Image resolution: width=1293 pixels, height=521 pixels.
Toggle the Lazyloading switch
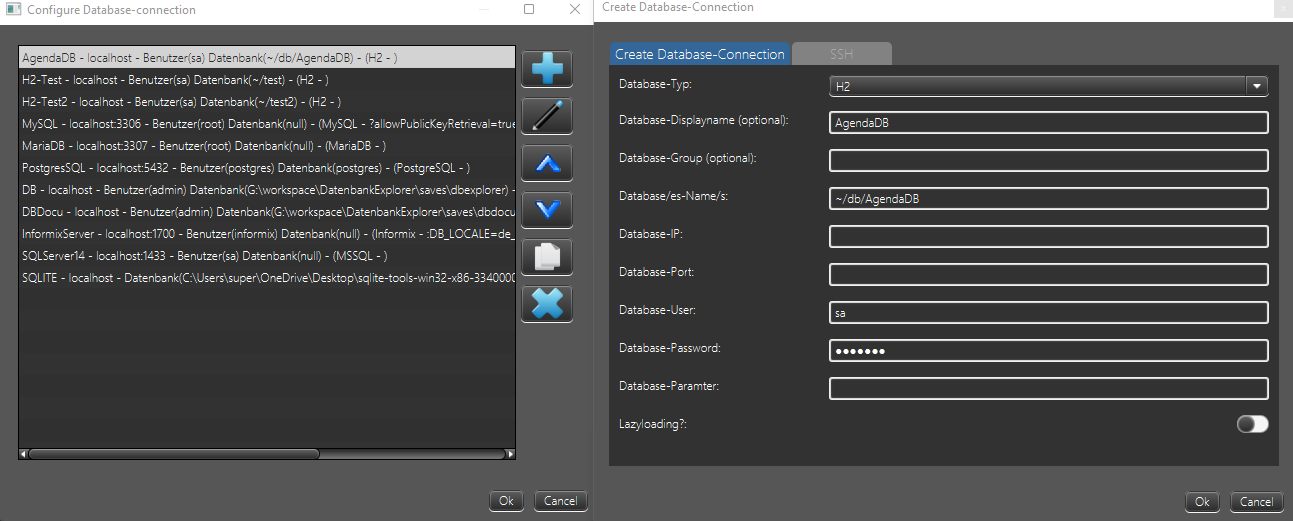1252,424
